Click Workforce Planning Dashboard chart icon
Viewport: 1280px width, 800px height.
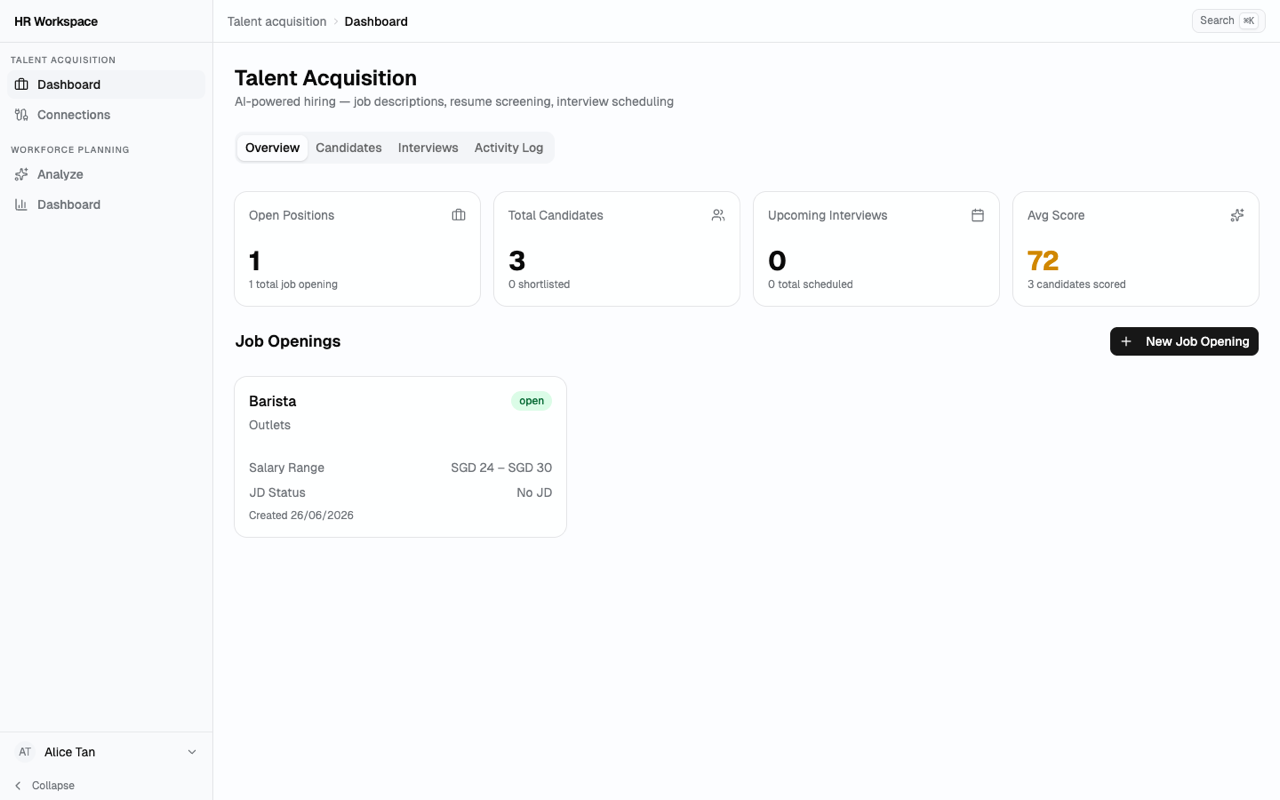click(x=21, y=204)
